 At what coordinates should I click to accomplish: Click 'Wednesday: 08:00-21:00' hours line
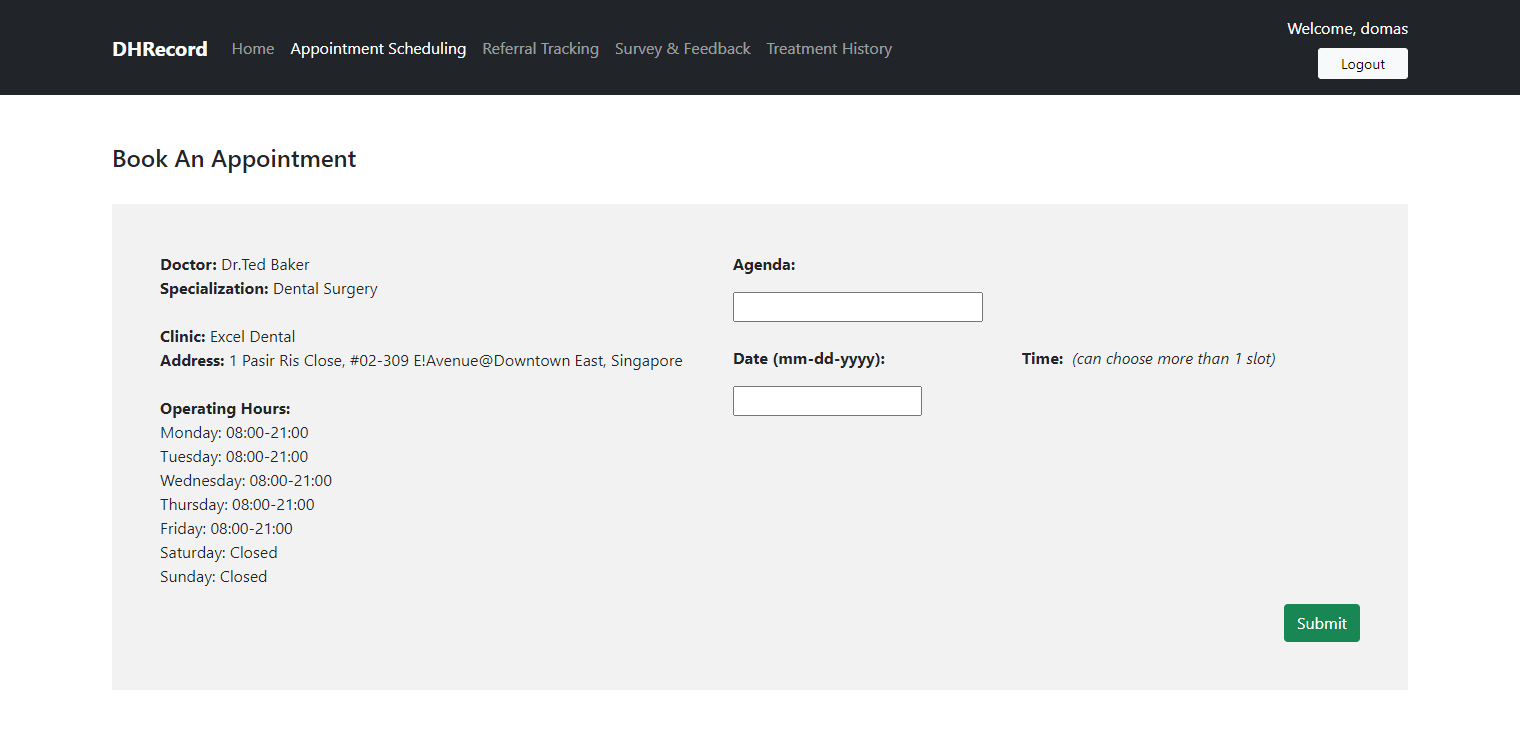click(x=246, y=481)
